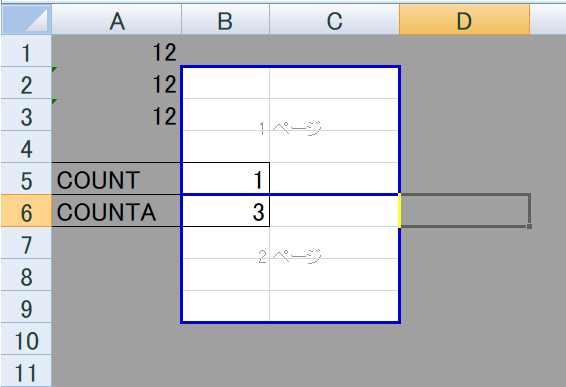Click cell A1 containing 12
566x387 pixels.
pyautogui.click(x=117, y=51)
